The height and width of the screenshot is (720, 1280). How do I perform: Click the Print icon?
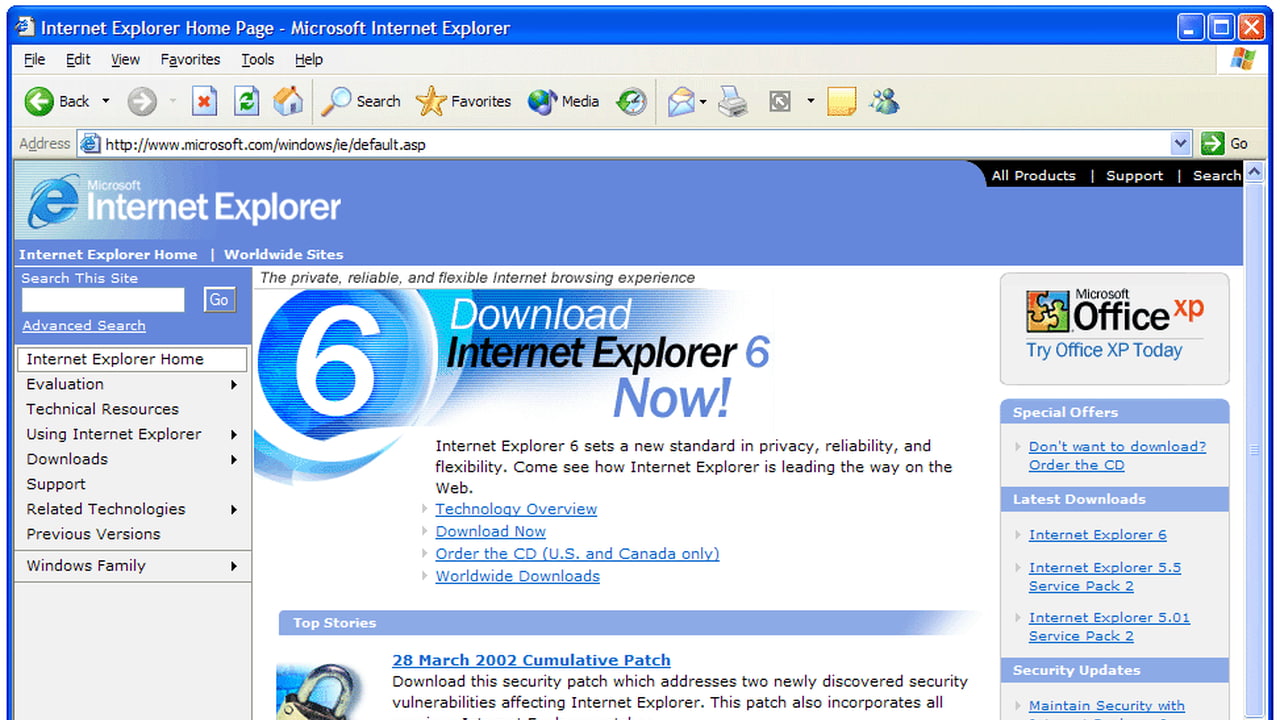tap(733, 101)
